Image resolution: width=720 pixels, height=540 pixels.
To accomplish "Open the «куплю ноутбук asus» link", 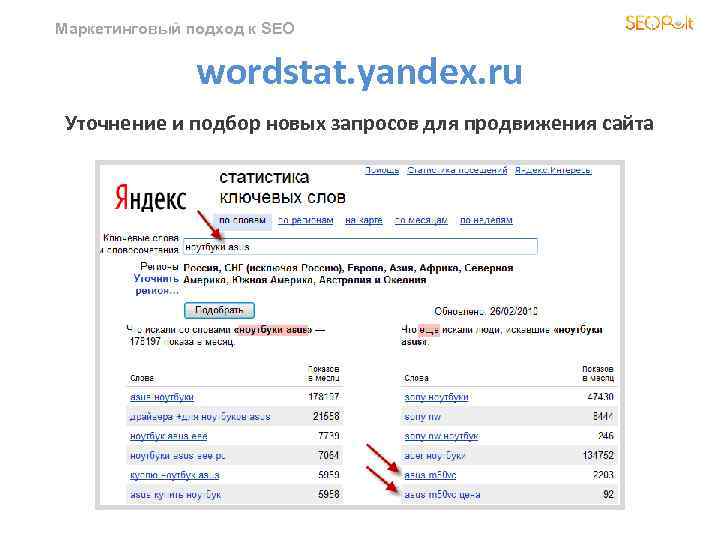I will point(174,475).
